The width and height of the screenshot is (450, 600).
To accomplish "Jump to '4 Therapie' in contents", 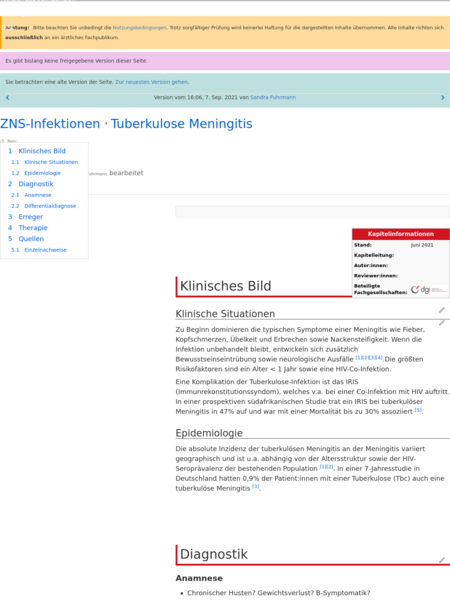I will (x=28, y=228).
